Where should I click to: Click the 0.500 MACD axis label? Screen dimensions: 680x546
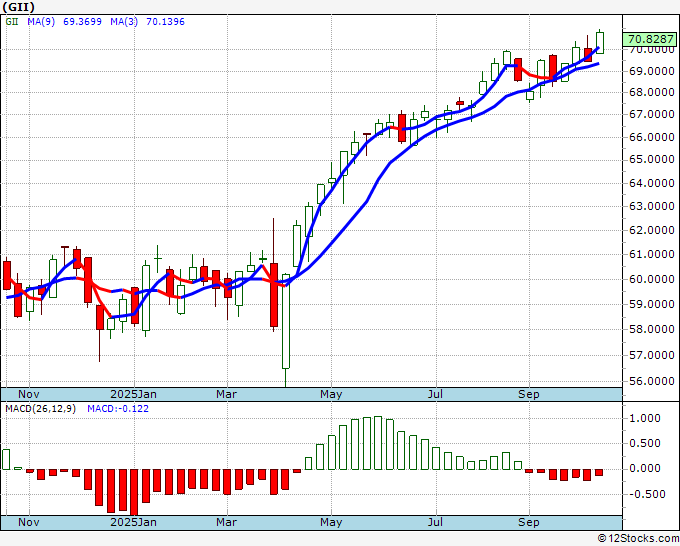[x=644, y=443]
